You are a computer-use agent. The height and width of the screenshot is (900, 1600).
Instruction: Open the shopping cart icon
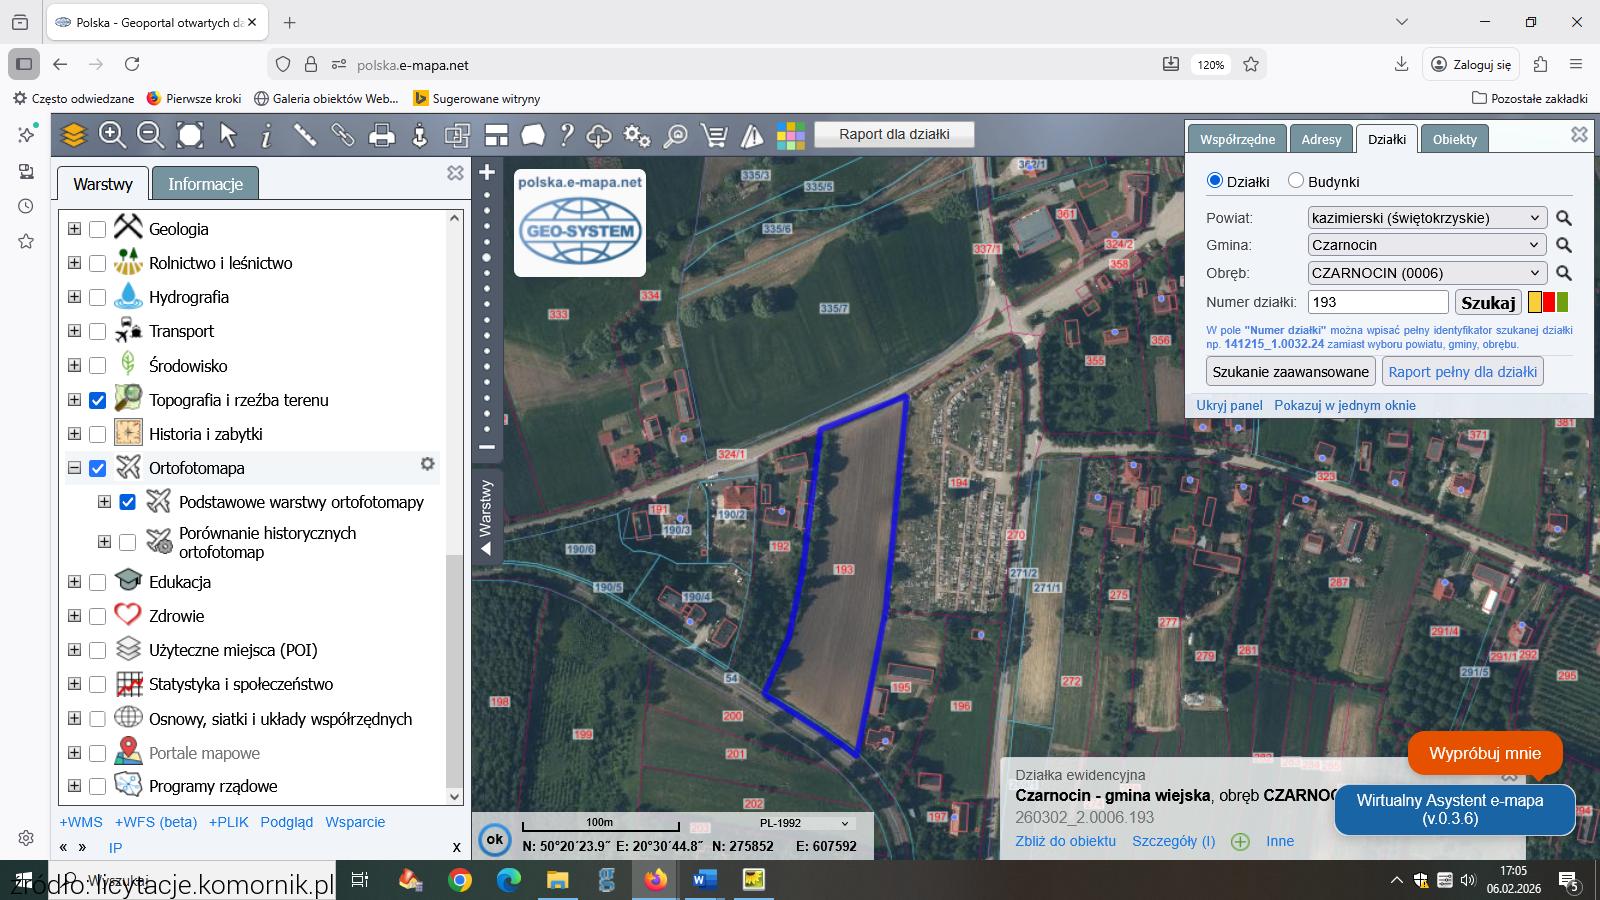click(x=714, y=135)
